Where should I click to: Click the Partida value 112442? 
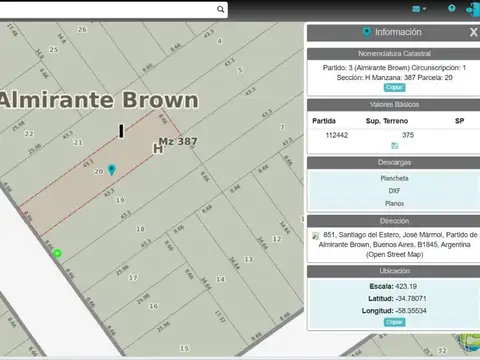click(337, 135)
